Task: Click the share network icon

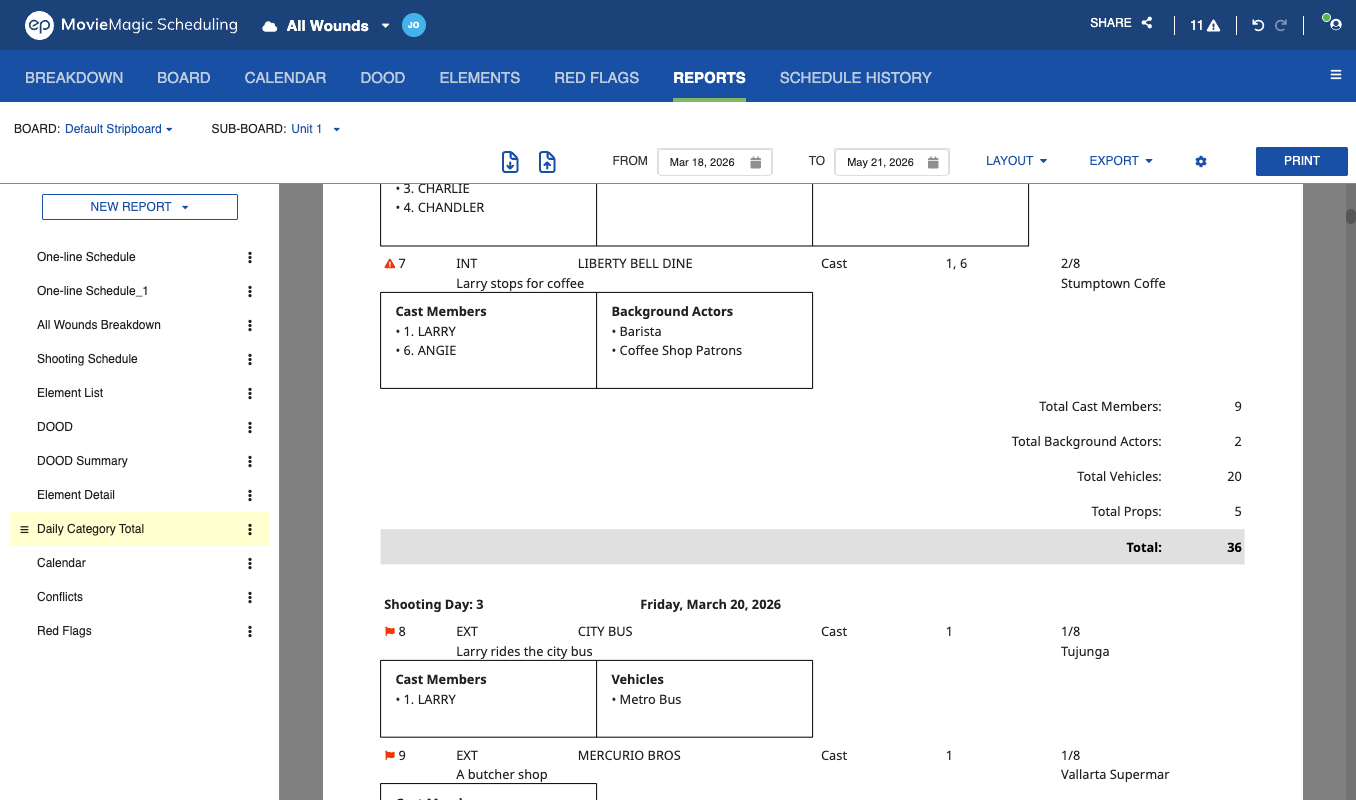Action: pyautogui.click(x=1147, y=23)
